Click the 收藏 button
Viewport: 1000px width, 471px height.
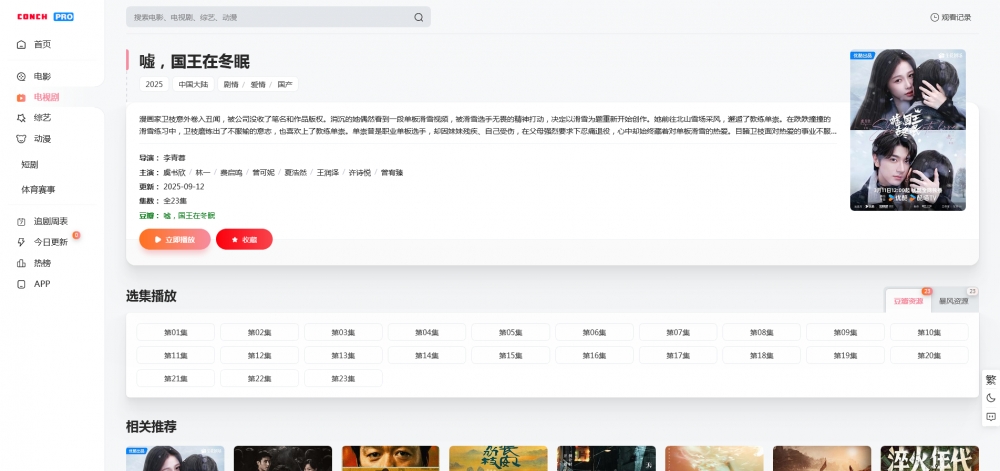(x=244, y=240)
